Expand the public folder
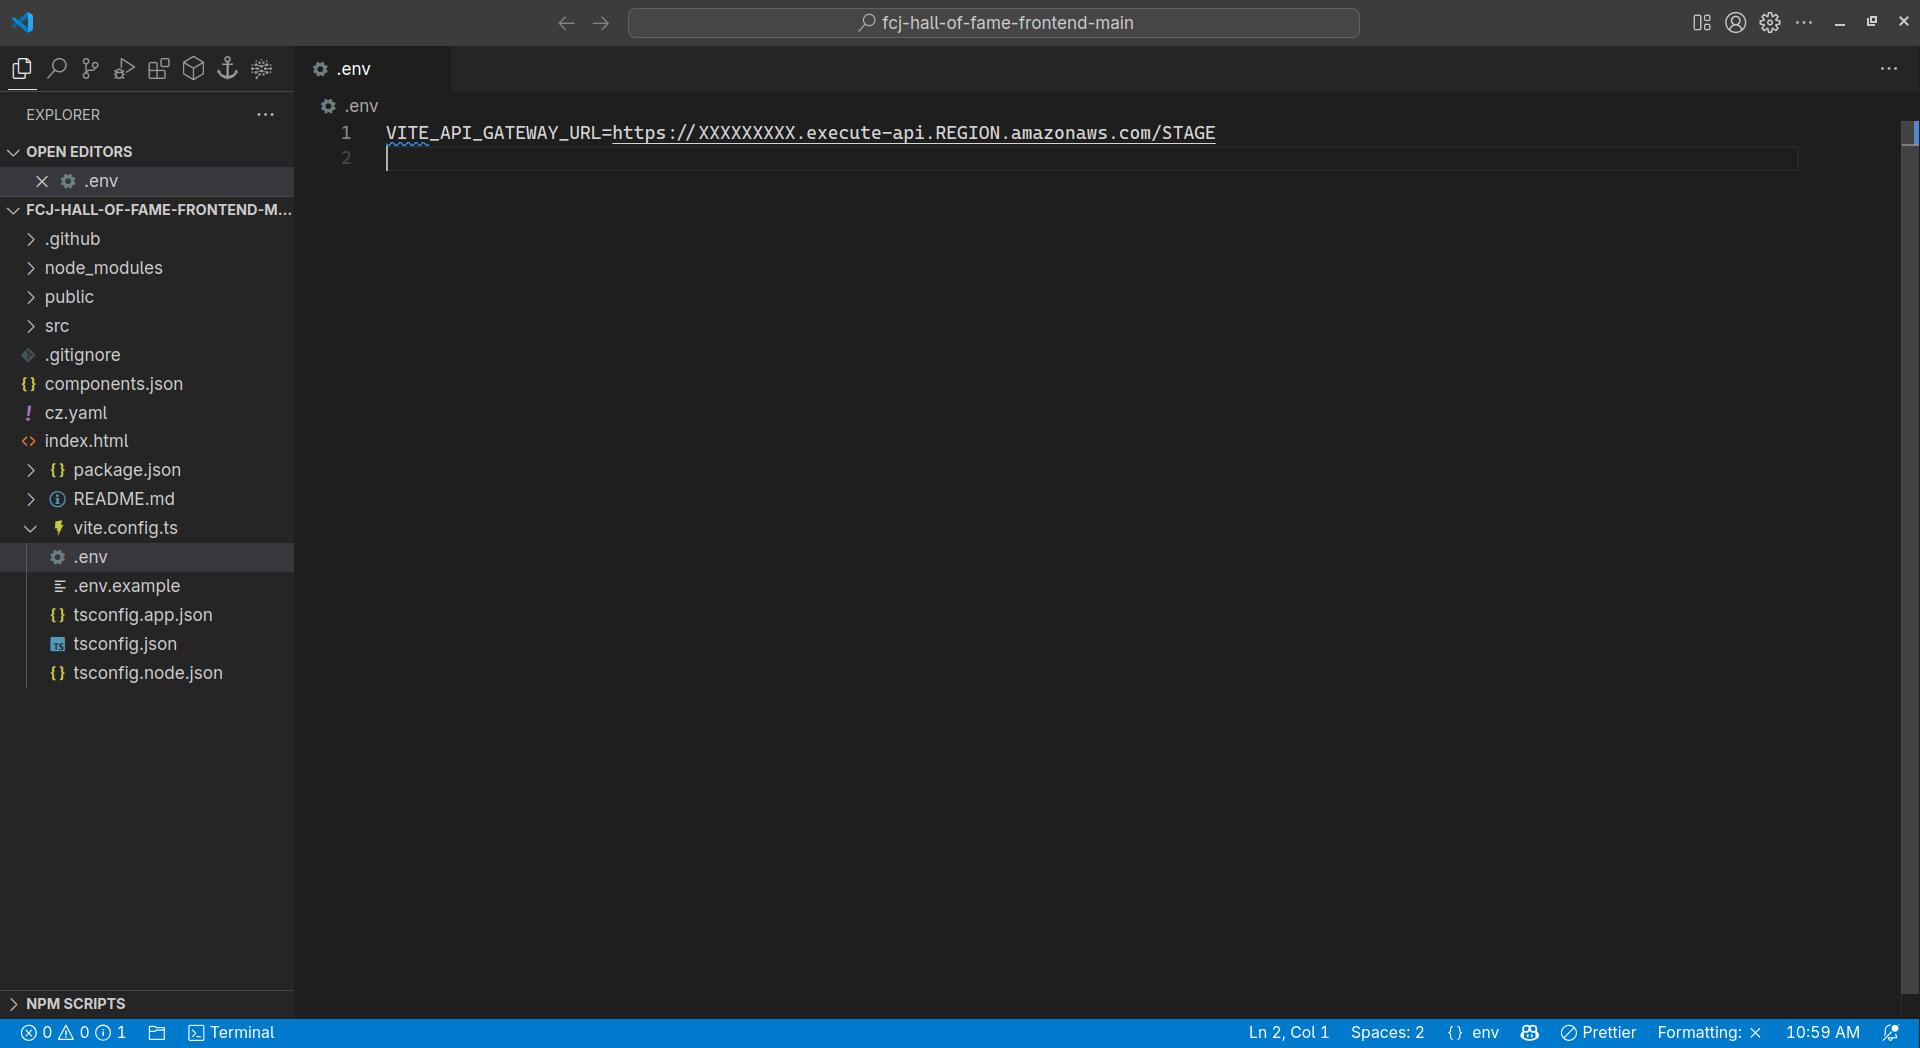 click(31, 297)
